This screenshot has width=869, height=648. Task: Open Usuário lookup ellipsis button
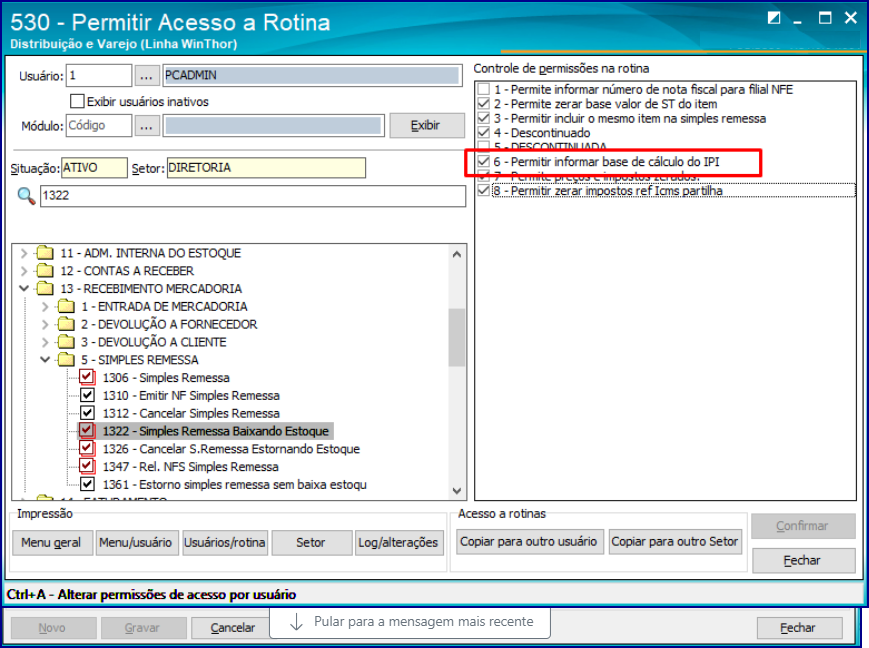click(x=146, y=75)
